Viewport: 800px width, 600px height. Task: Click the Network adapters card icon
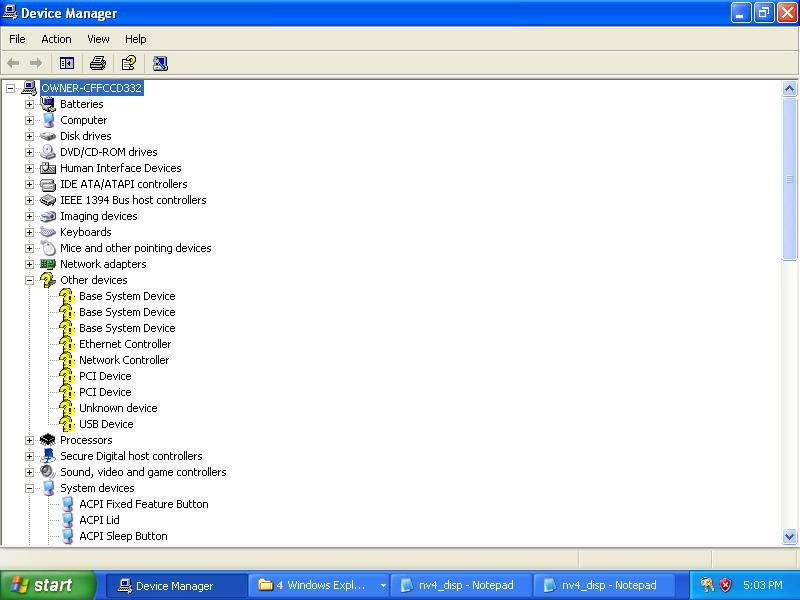(x=48, y=264)
